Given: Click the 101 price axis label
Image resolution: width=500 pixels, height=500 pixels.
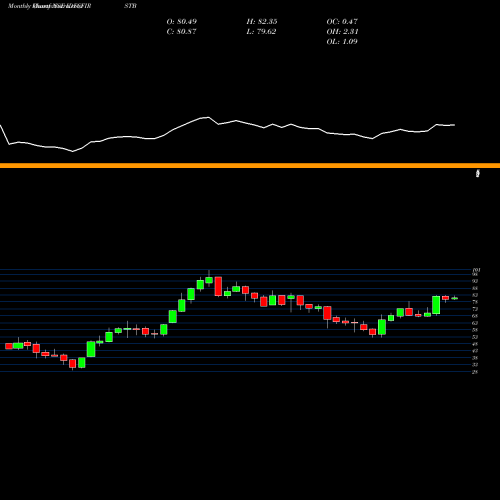Looking at the screenshot, I should pyautogui.click(x=476, y=270).
